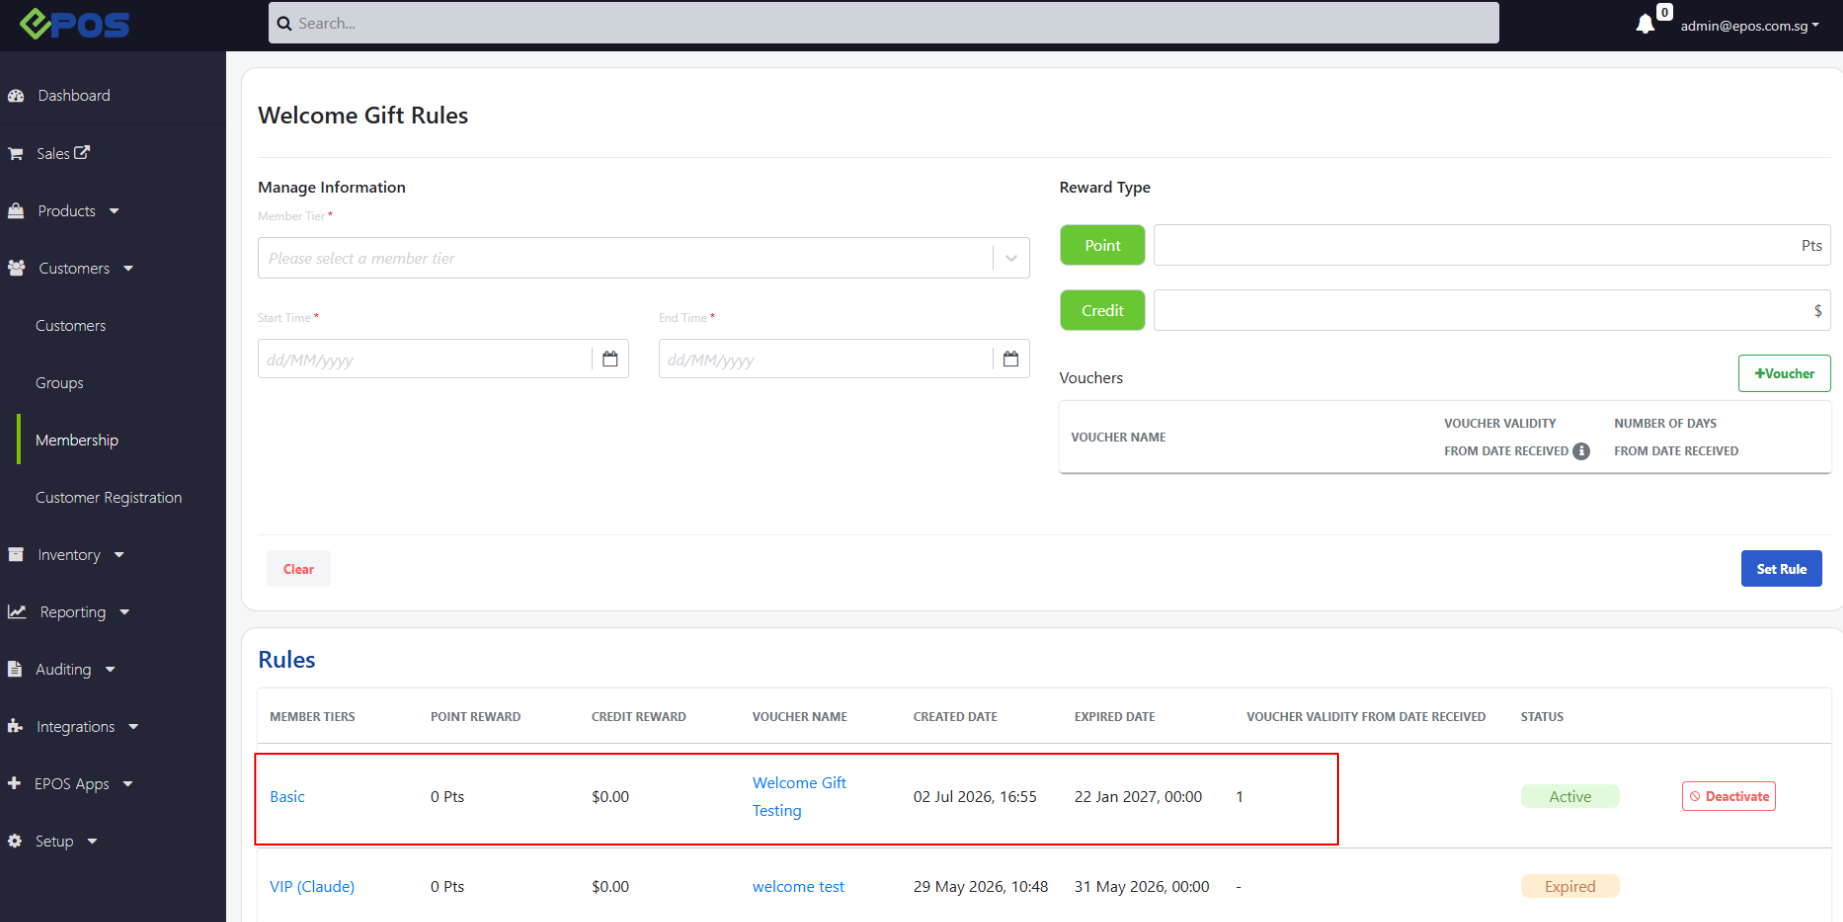Open Sales in sidebar
Image resolution: width=1843 pixels, height=922 pixels.
click(53, 154)
